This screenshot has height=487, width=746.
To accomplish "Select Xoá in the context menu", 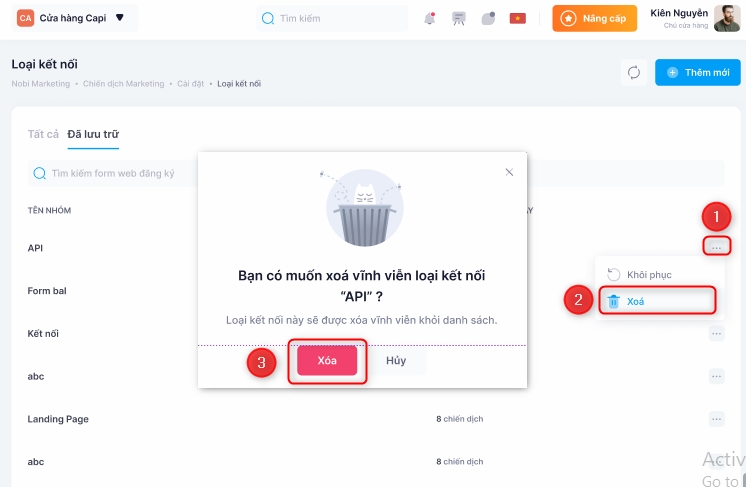I will 636,301.
